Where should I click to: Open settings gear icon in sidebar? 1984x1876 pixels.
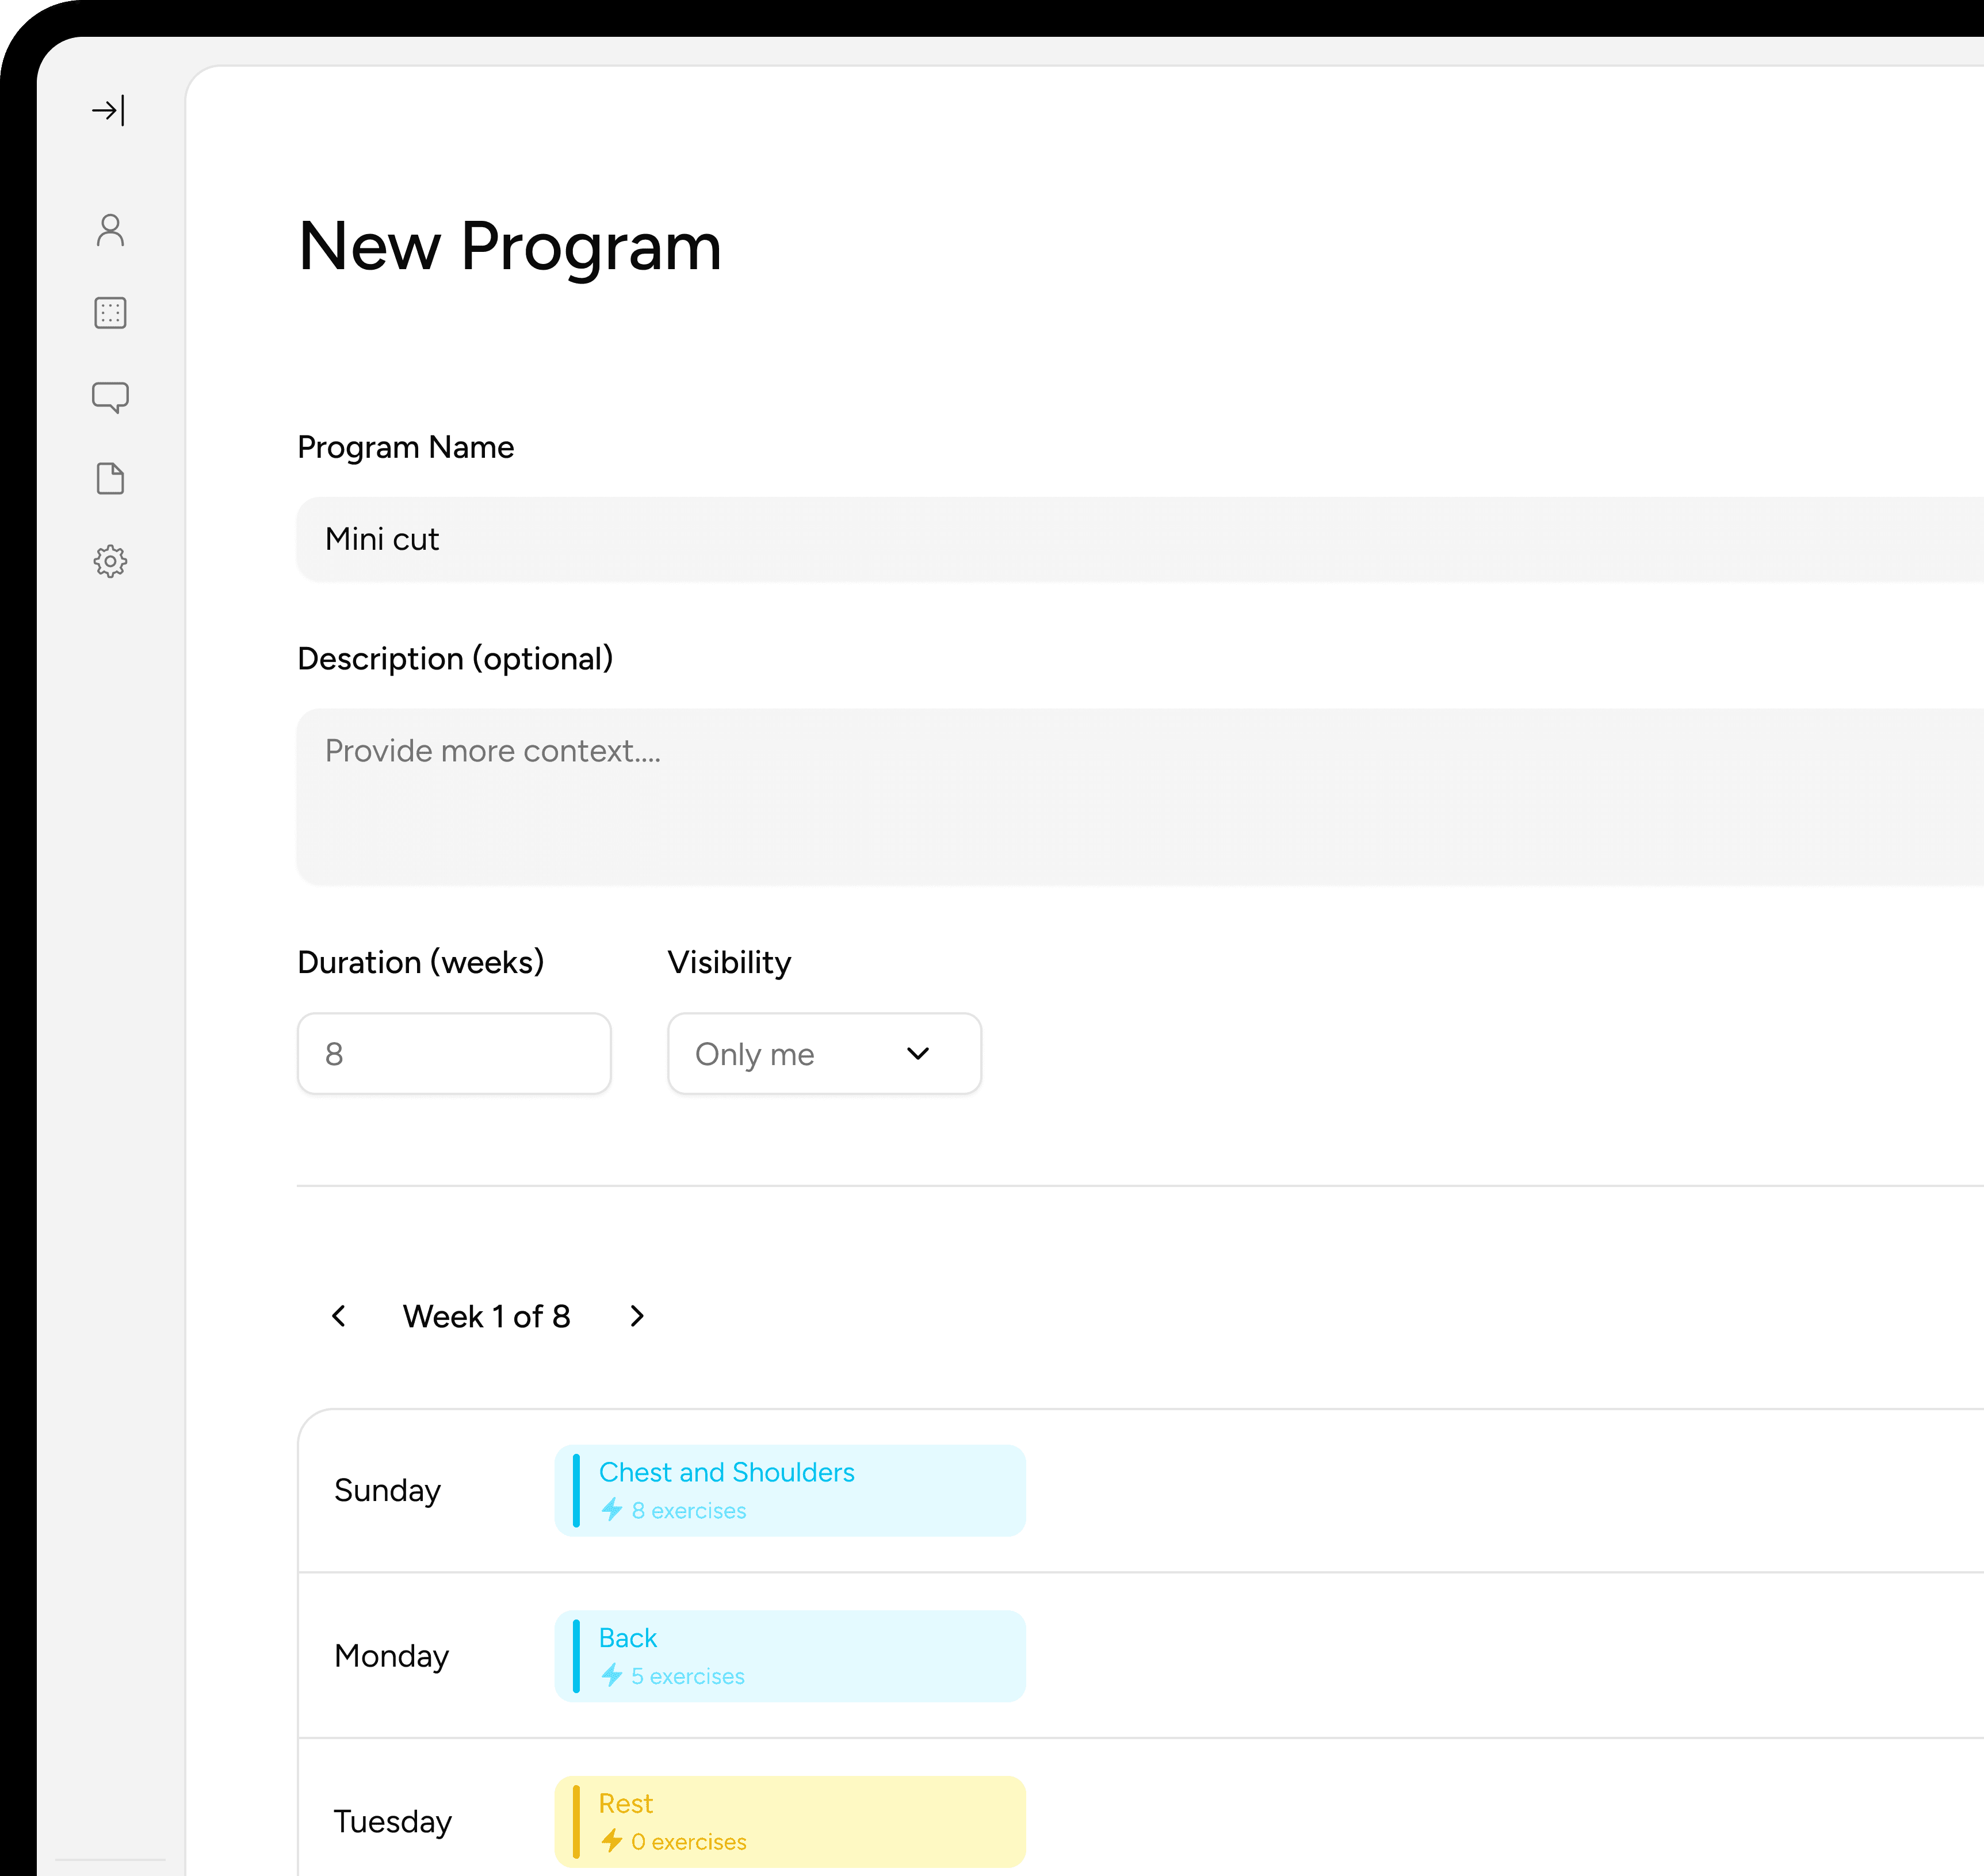tap(110, 561)
